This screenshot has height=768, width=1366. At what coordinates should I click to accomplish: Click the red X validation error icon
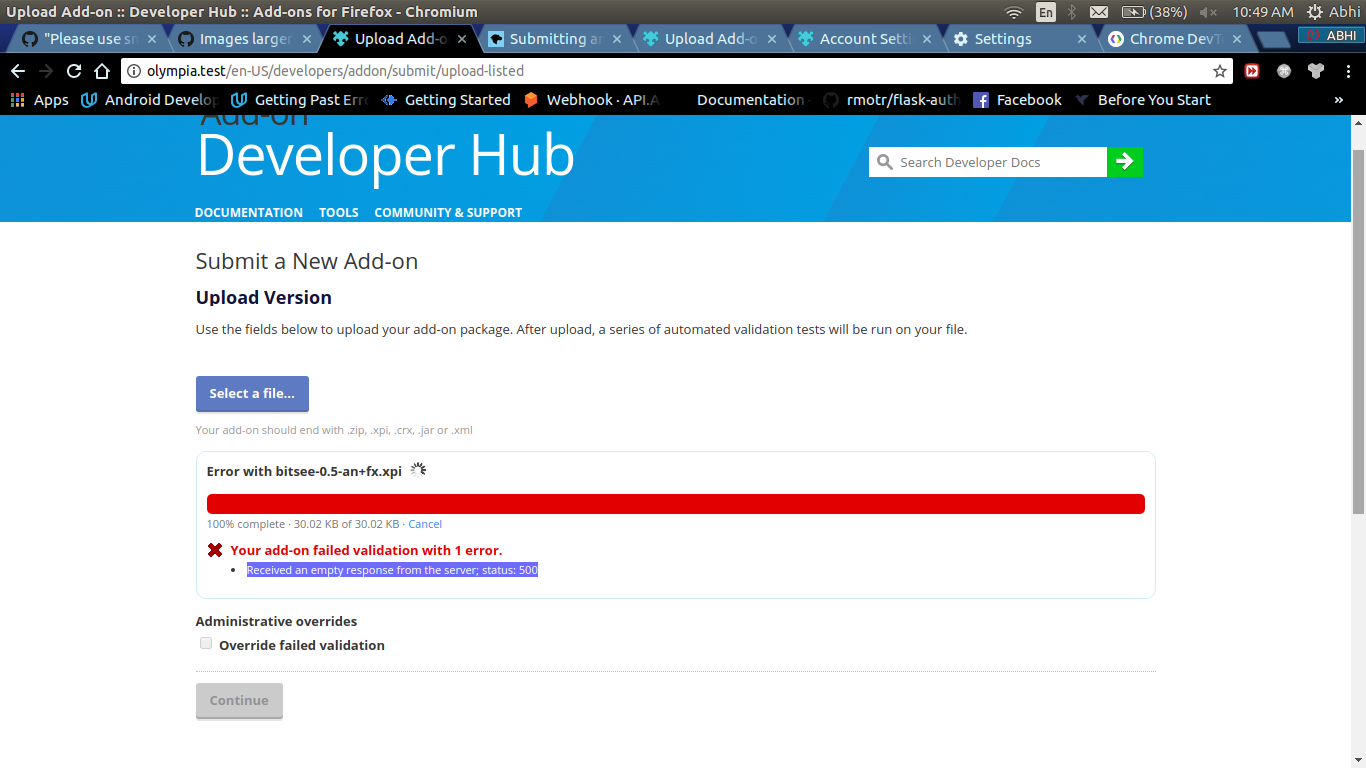(x=213, y=549)
